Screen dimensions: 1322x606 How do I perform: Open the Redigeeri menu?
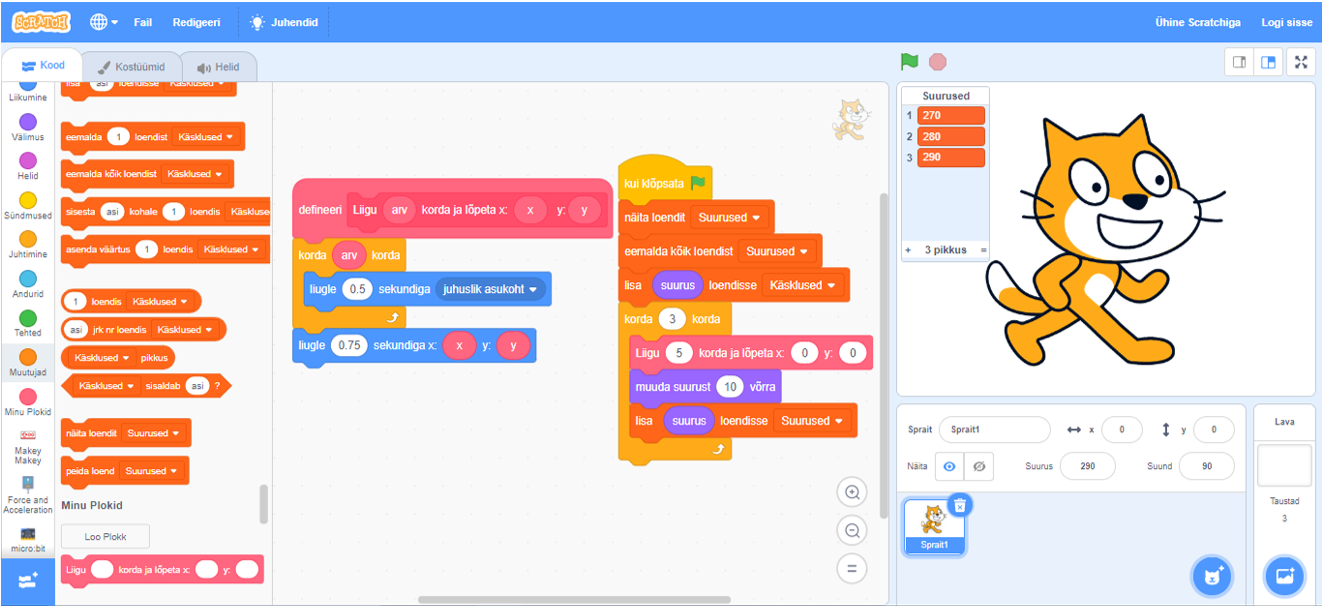click(196, 22)
